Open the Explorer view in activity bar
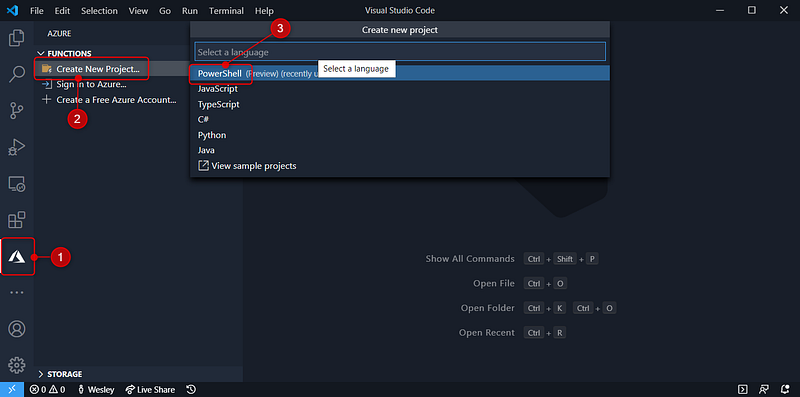The image size is (800, 397). (17, 38)
